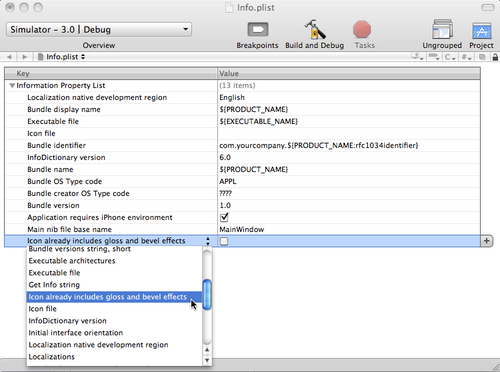500x372 pixels.
Task: Click the '${EXECUTABLE_NAME}' value cell
Action: point(349,122)
